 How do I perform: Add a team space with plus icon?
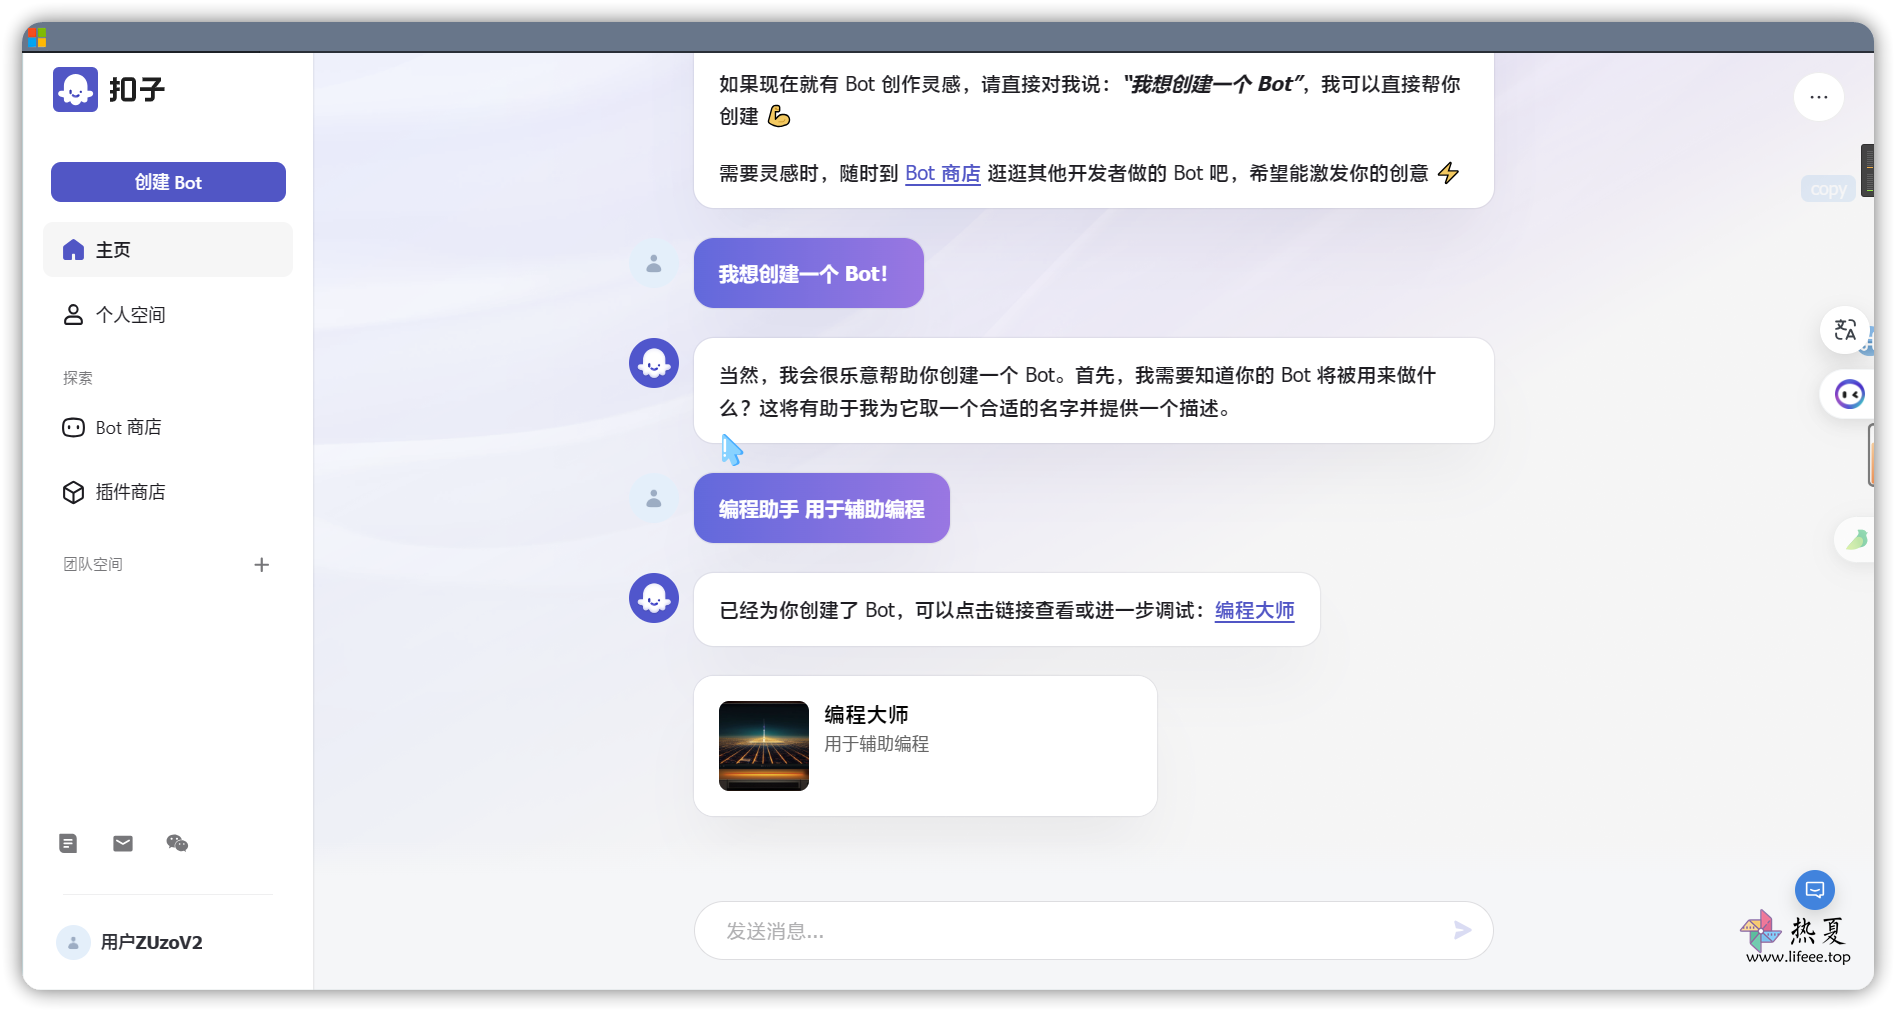click(262, 565)
